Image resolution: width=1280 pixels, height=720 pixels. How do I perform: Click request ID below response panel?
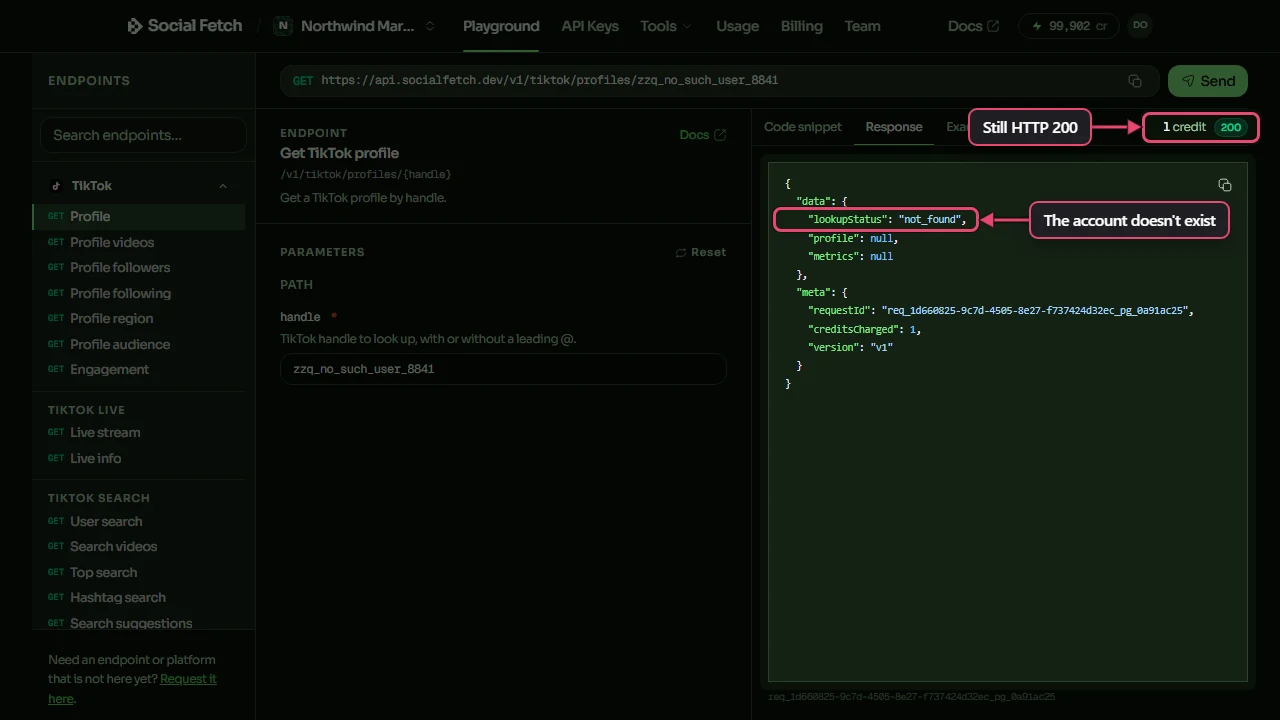point(911,697)
